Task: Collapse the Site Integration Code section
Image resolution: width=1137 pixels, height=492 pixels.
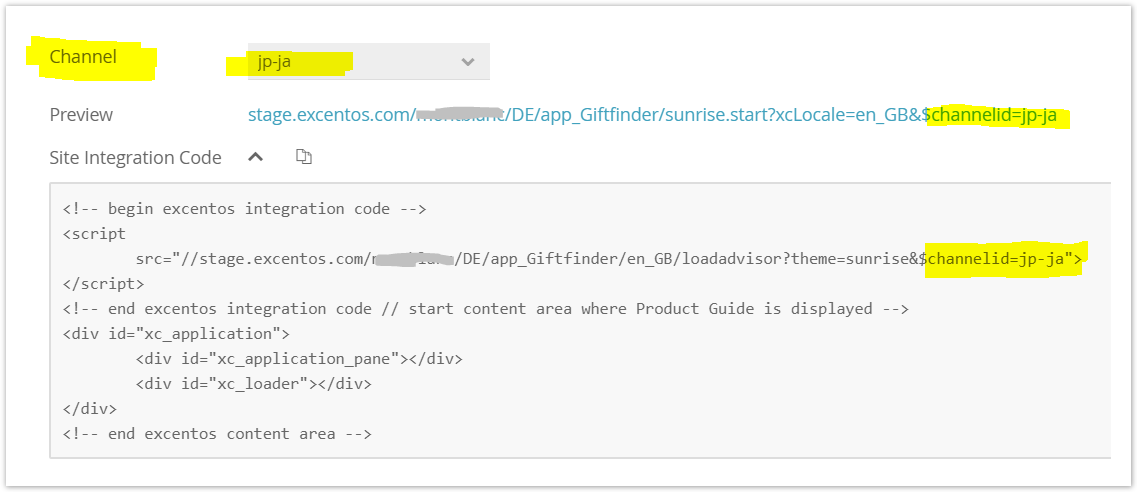Action: tap(255, 157)
